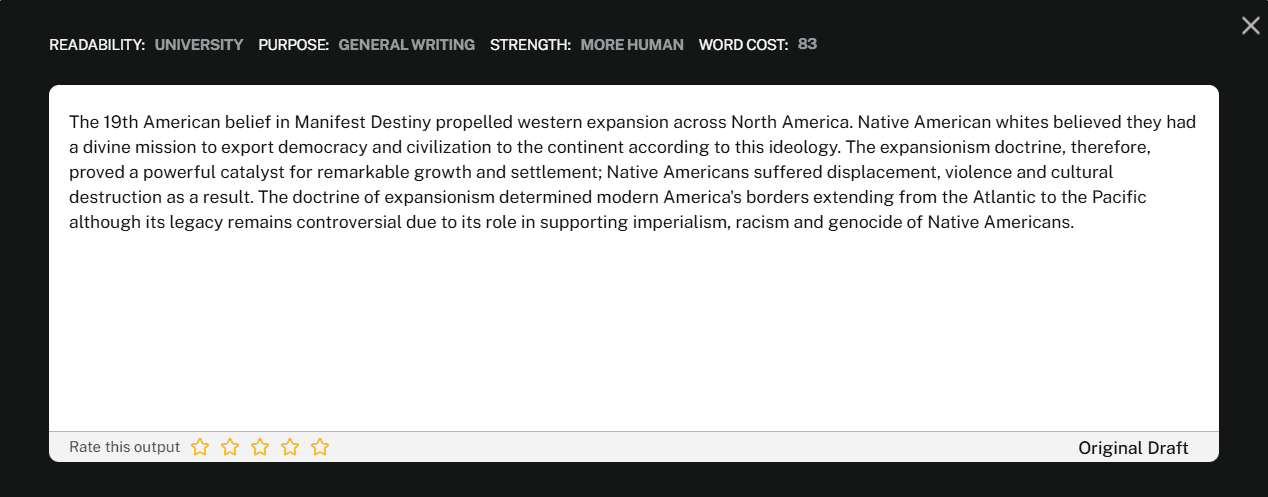
Task: Click the GENERAL WRITING purpose value
Action: pos(406,45)
